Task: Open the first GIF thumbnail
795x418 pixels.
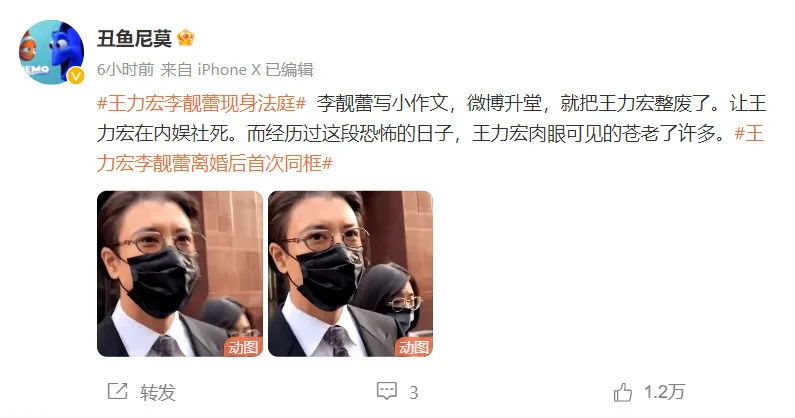Action: 179,274
